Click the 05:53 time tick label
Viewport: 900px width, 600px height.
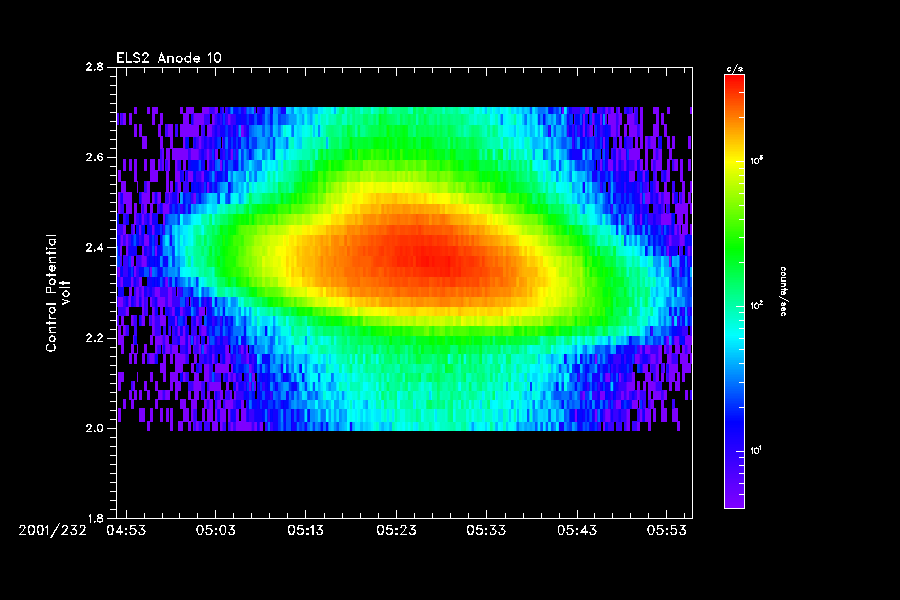coord(666,531)
